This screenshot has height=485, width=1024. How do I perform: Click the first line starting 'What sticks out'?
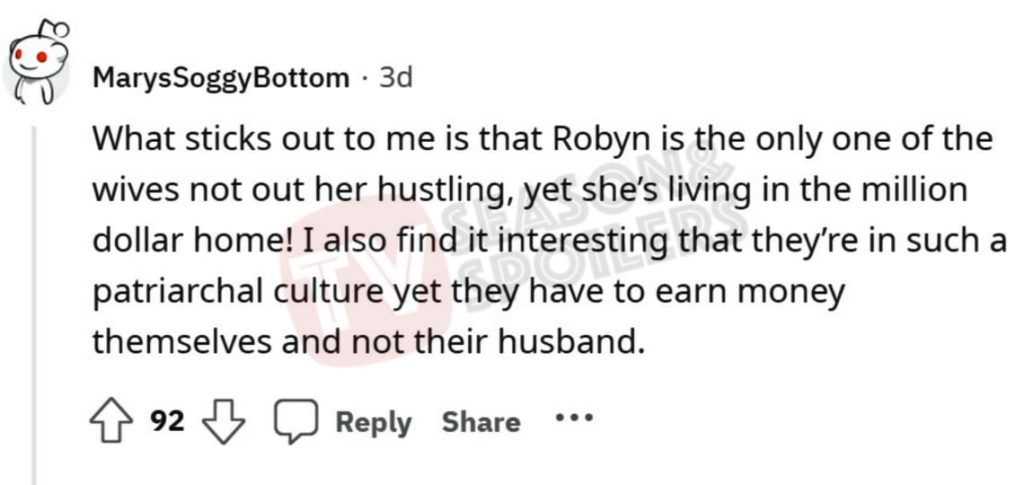540,140
